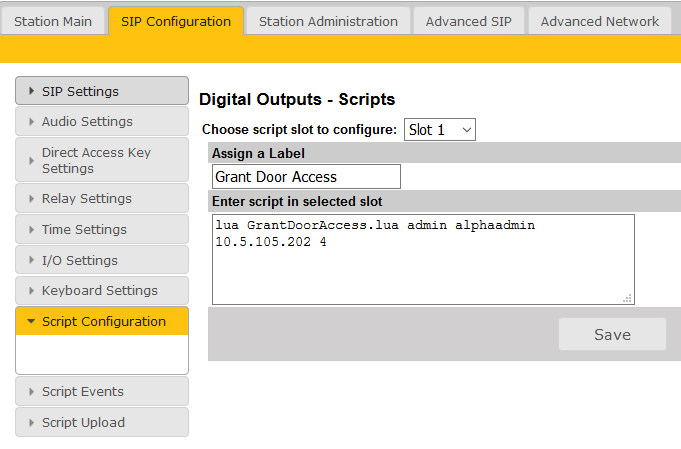Select the Advanced Network tab
Viewport: 681px width, 449px height.
(600, 21)
